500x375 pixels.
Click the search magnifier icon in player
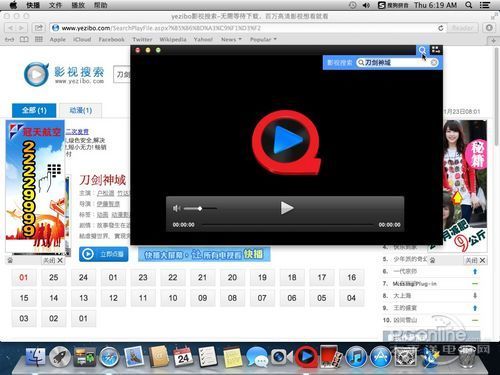pos(422,50)
